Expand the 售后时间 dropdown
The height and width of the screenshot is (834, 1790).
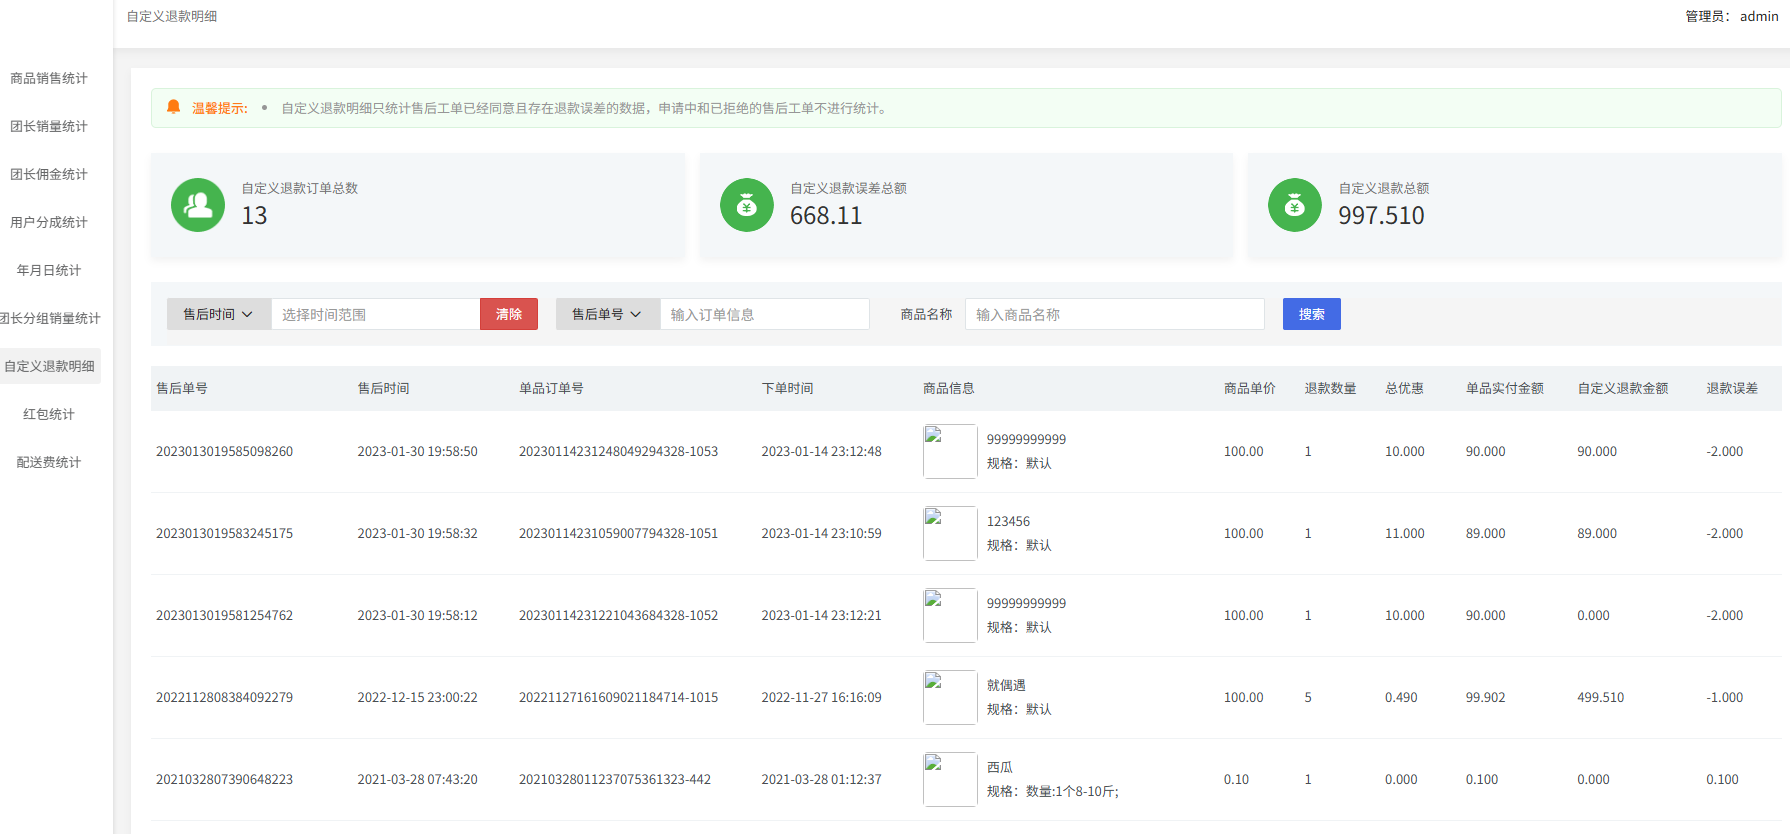point(218,314)
